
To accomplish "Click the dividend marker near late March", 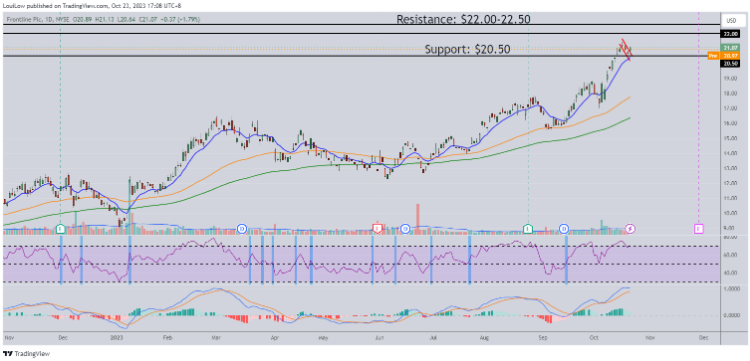I will coord(242,229).
